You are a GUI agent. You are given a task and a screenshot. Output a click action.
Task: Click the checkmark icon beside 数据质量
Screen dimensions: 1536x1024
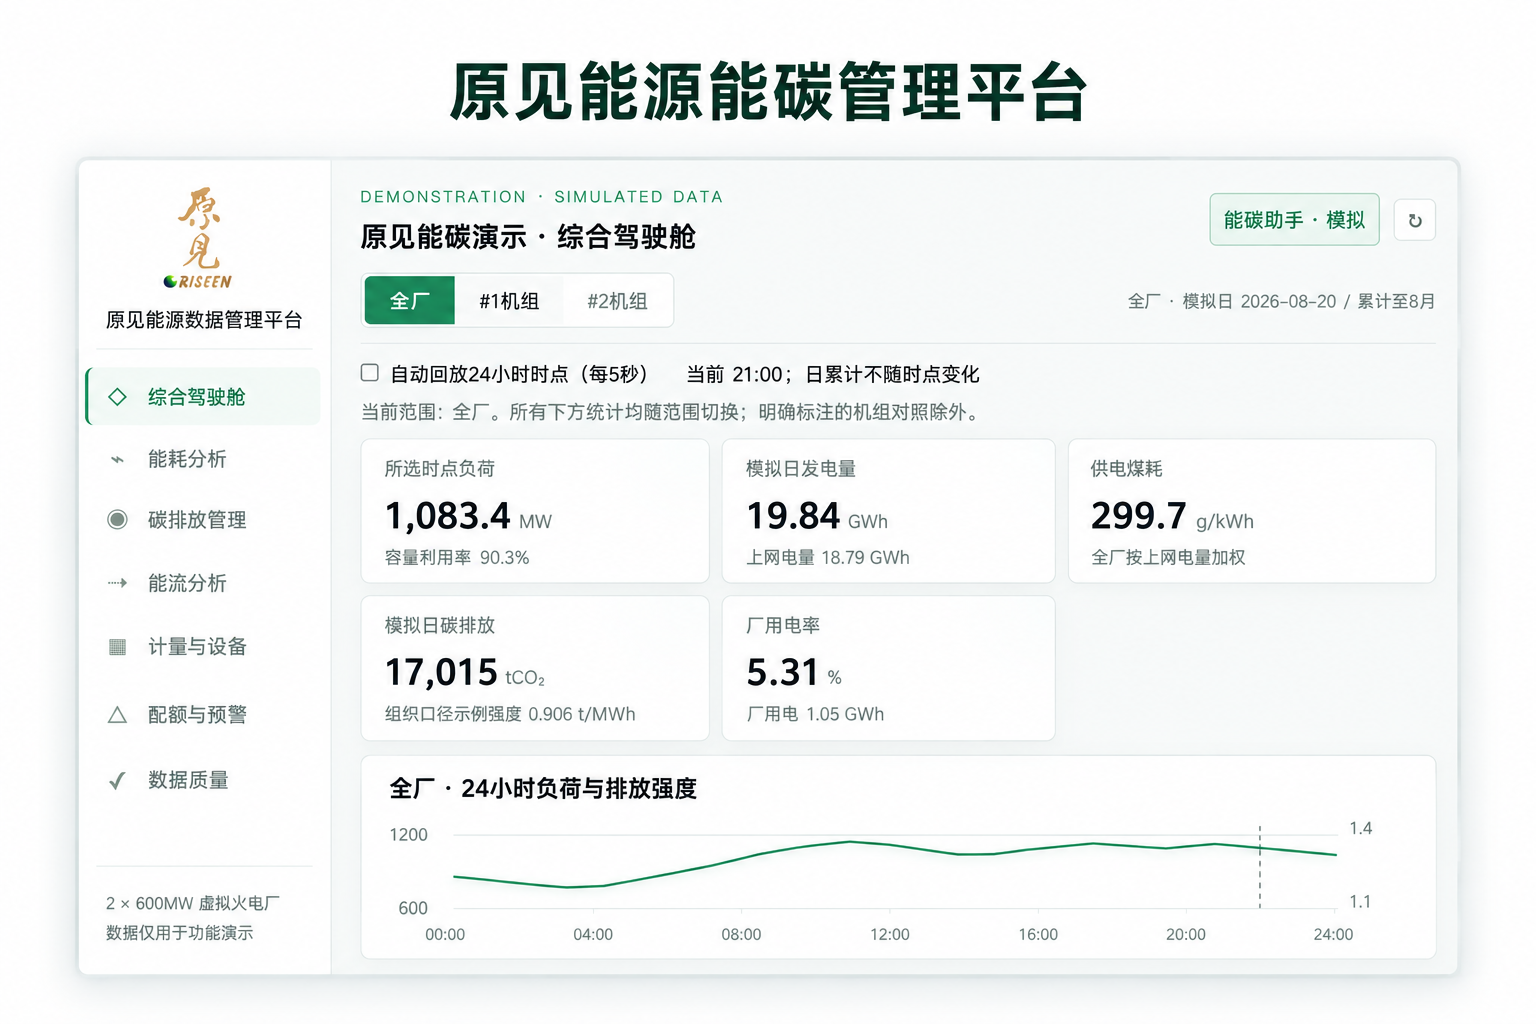(x=117, y=780)
